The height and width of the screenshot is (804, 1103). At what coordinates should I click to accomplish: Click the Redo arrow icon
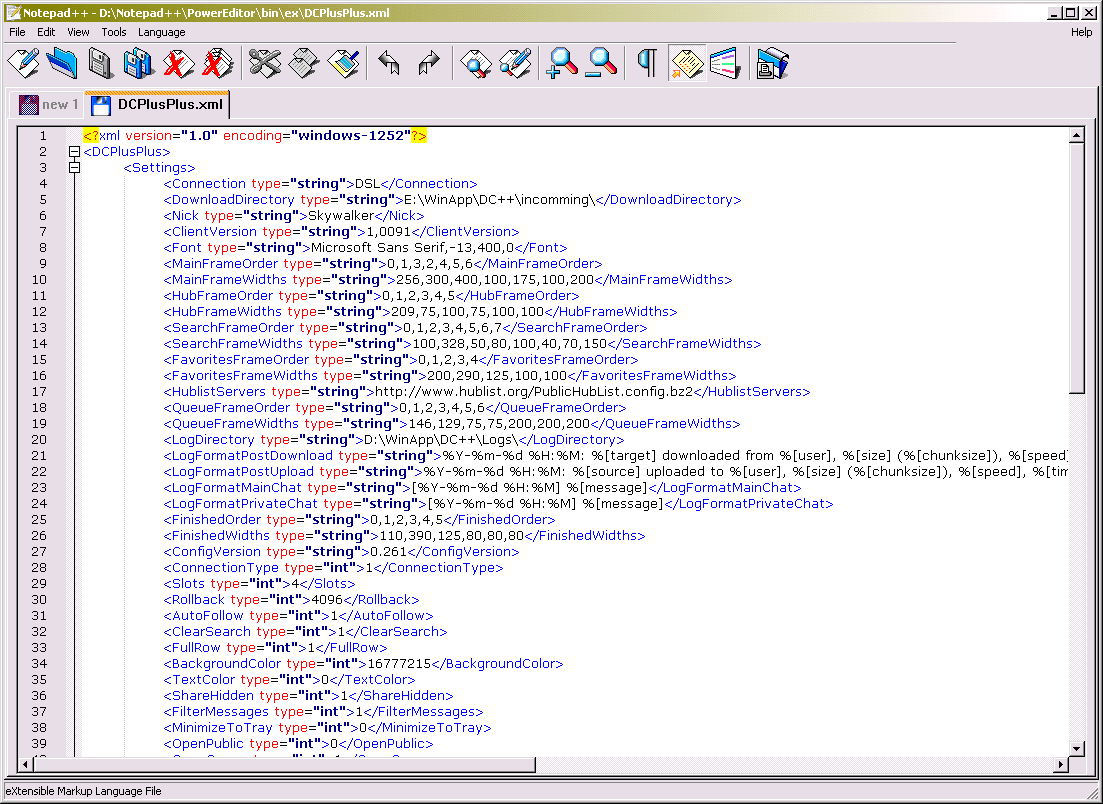428,63
